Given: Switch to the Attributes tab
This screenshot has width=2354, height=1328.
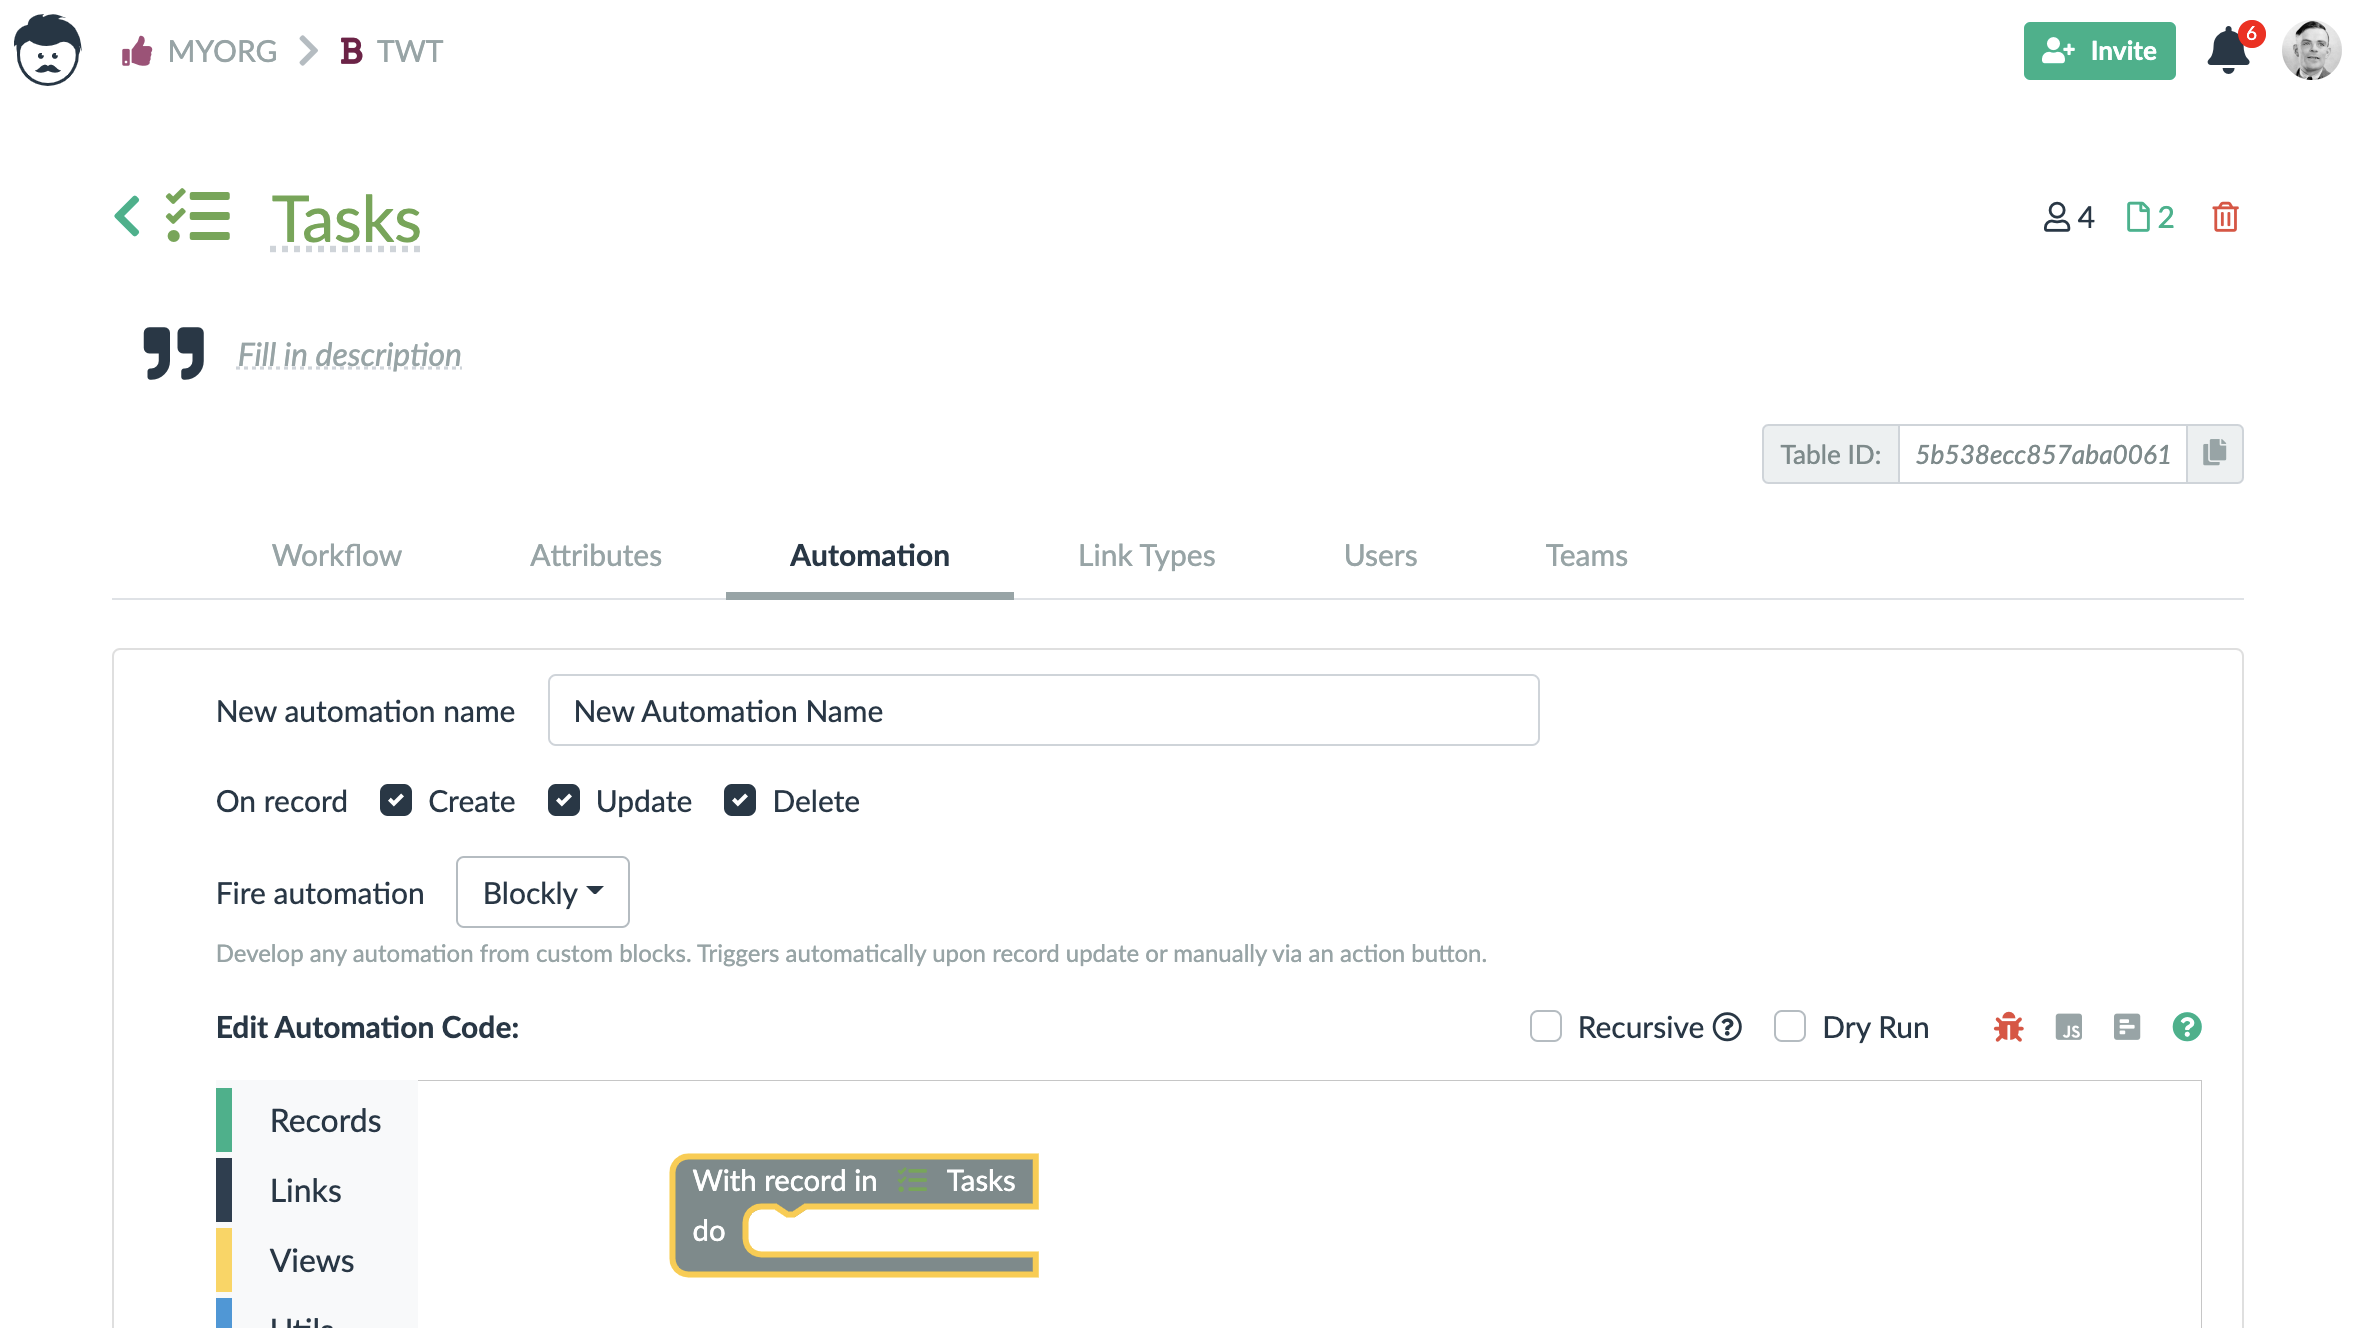Looking at the screenshot, I should pyautogui.click(x=597, y=553).
